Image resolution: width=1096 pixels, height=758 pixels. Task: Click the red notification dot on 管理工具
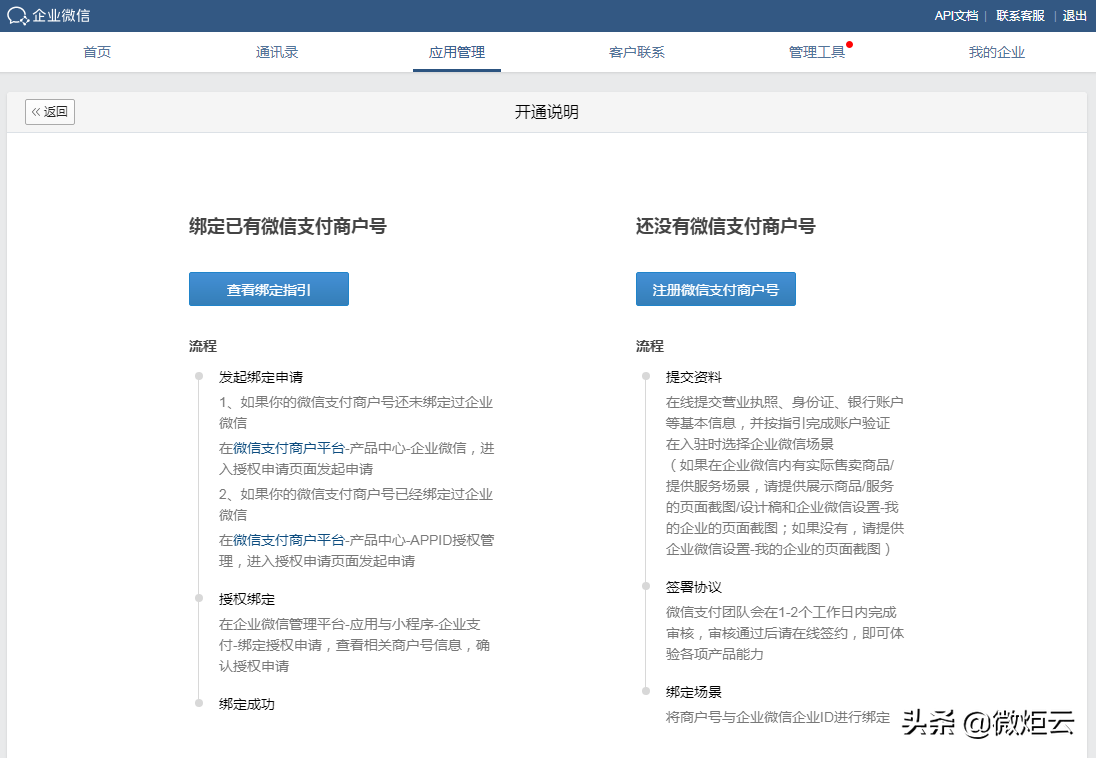pyautogui.click(x=849, y=43)
